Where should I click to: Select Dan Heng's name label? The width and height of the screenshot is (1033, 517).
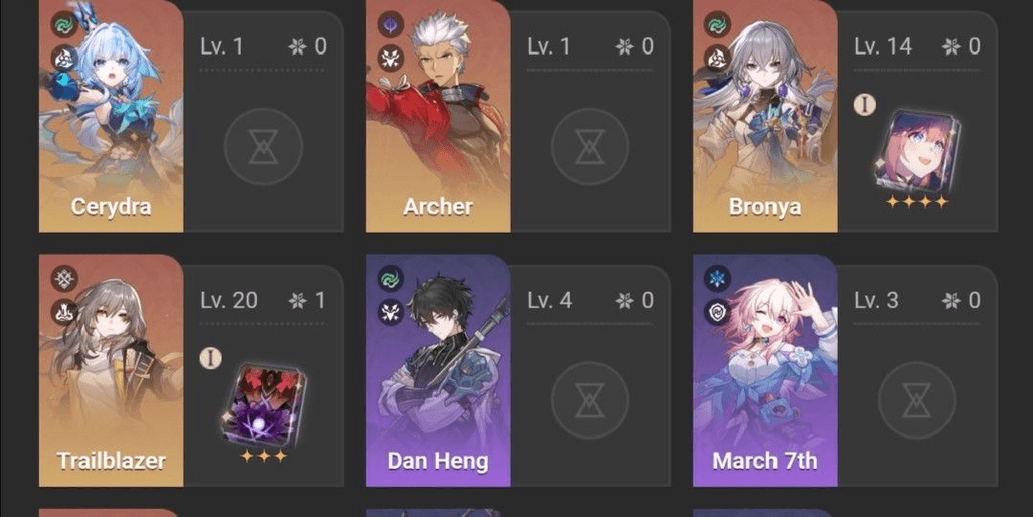[437, 461]
